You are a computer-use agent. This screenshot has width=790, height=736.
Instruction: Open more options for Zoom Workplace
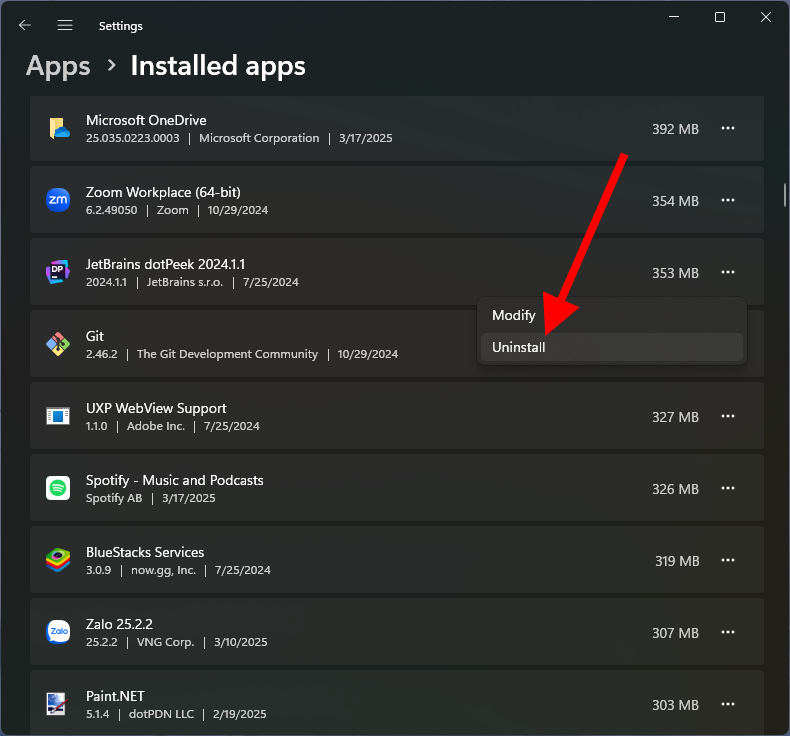pyautogui.click(x=728, y=200)
